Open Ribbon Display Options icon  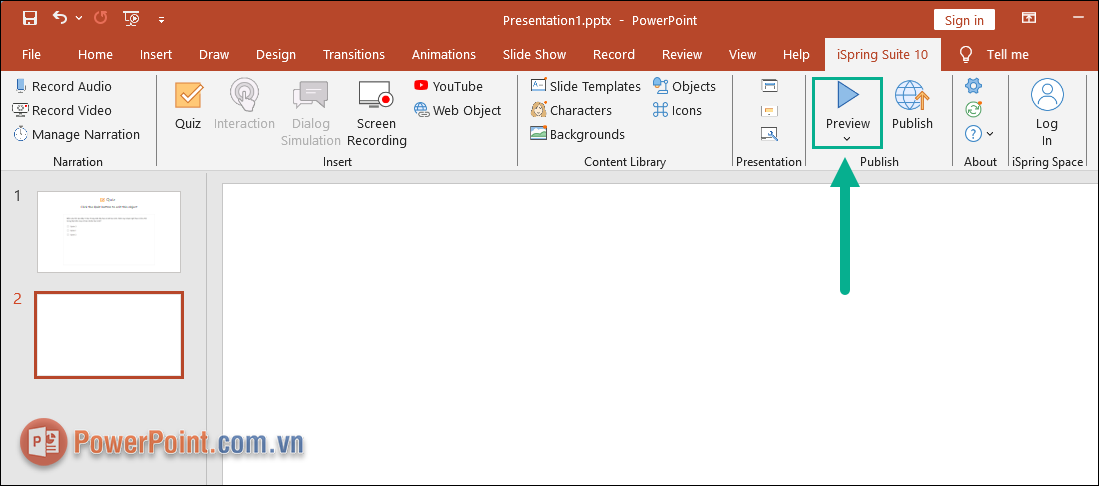click(1028, 18)
